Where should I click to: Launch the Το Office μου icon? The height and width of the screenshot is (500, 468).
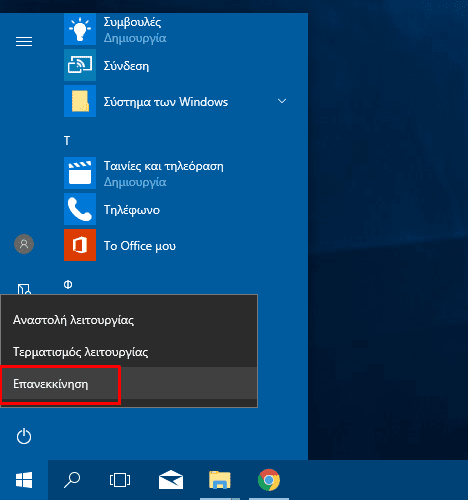click(80, 245)
